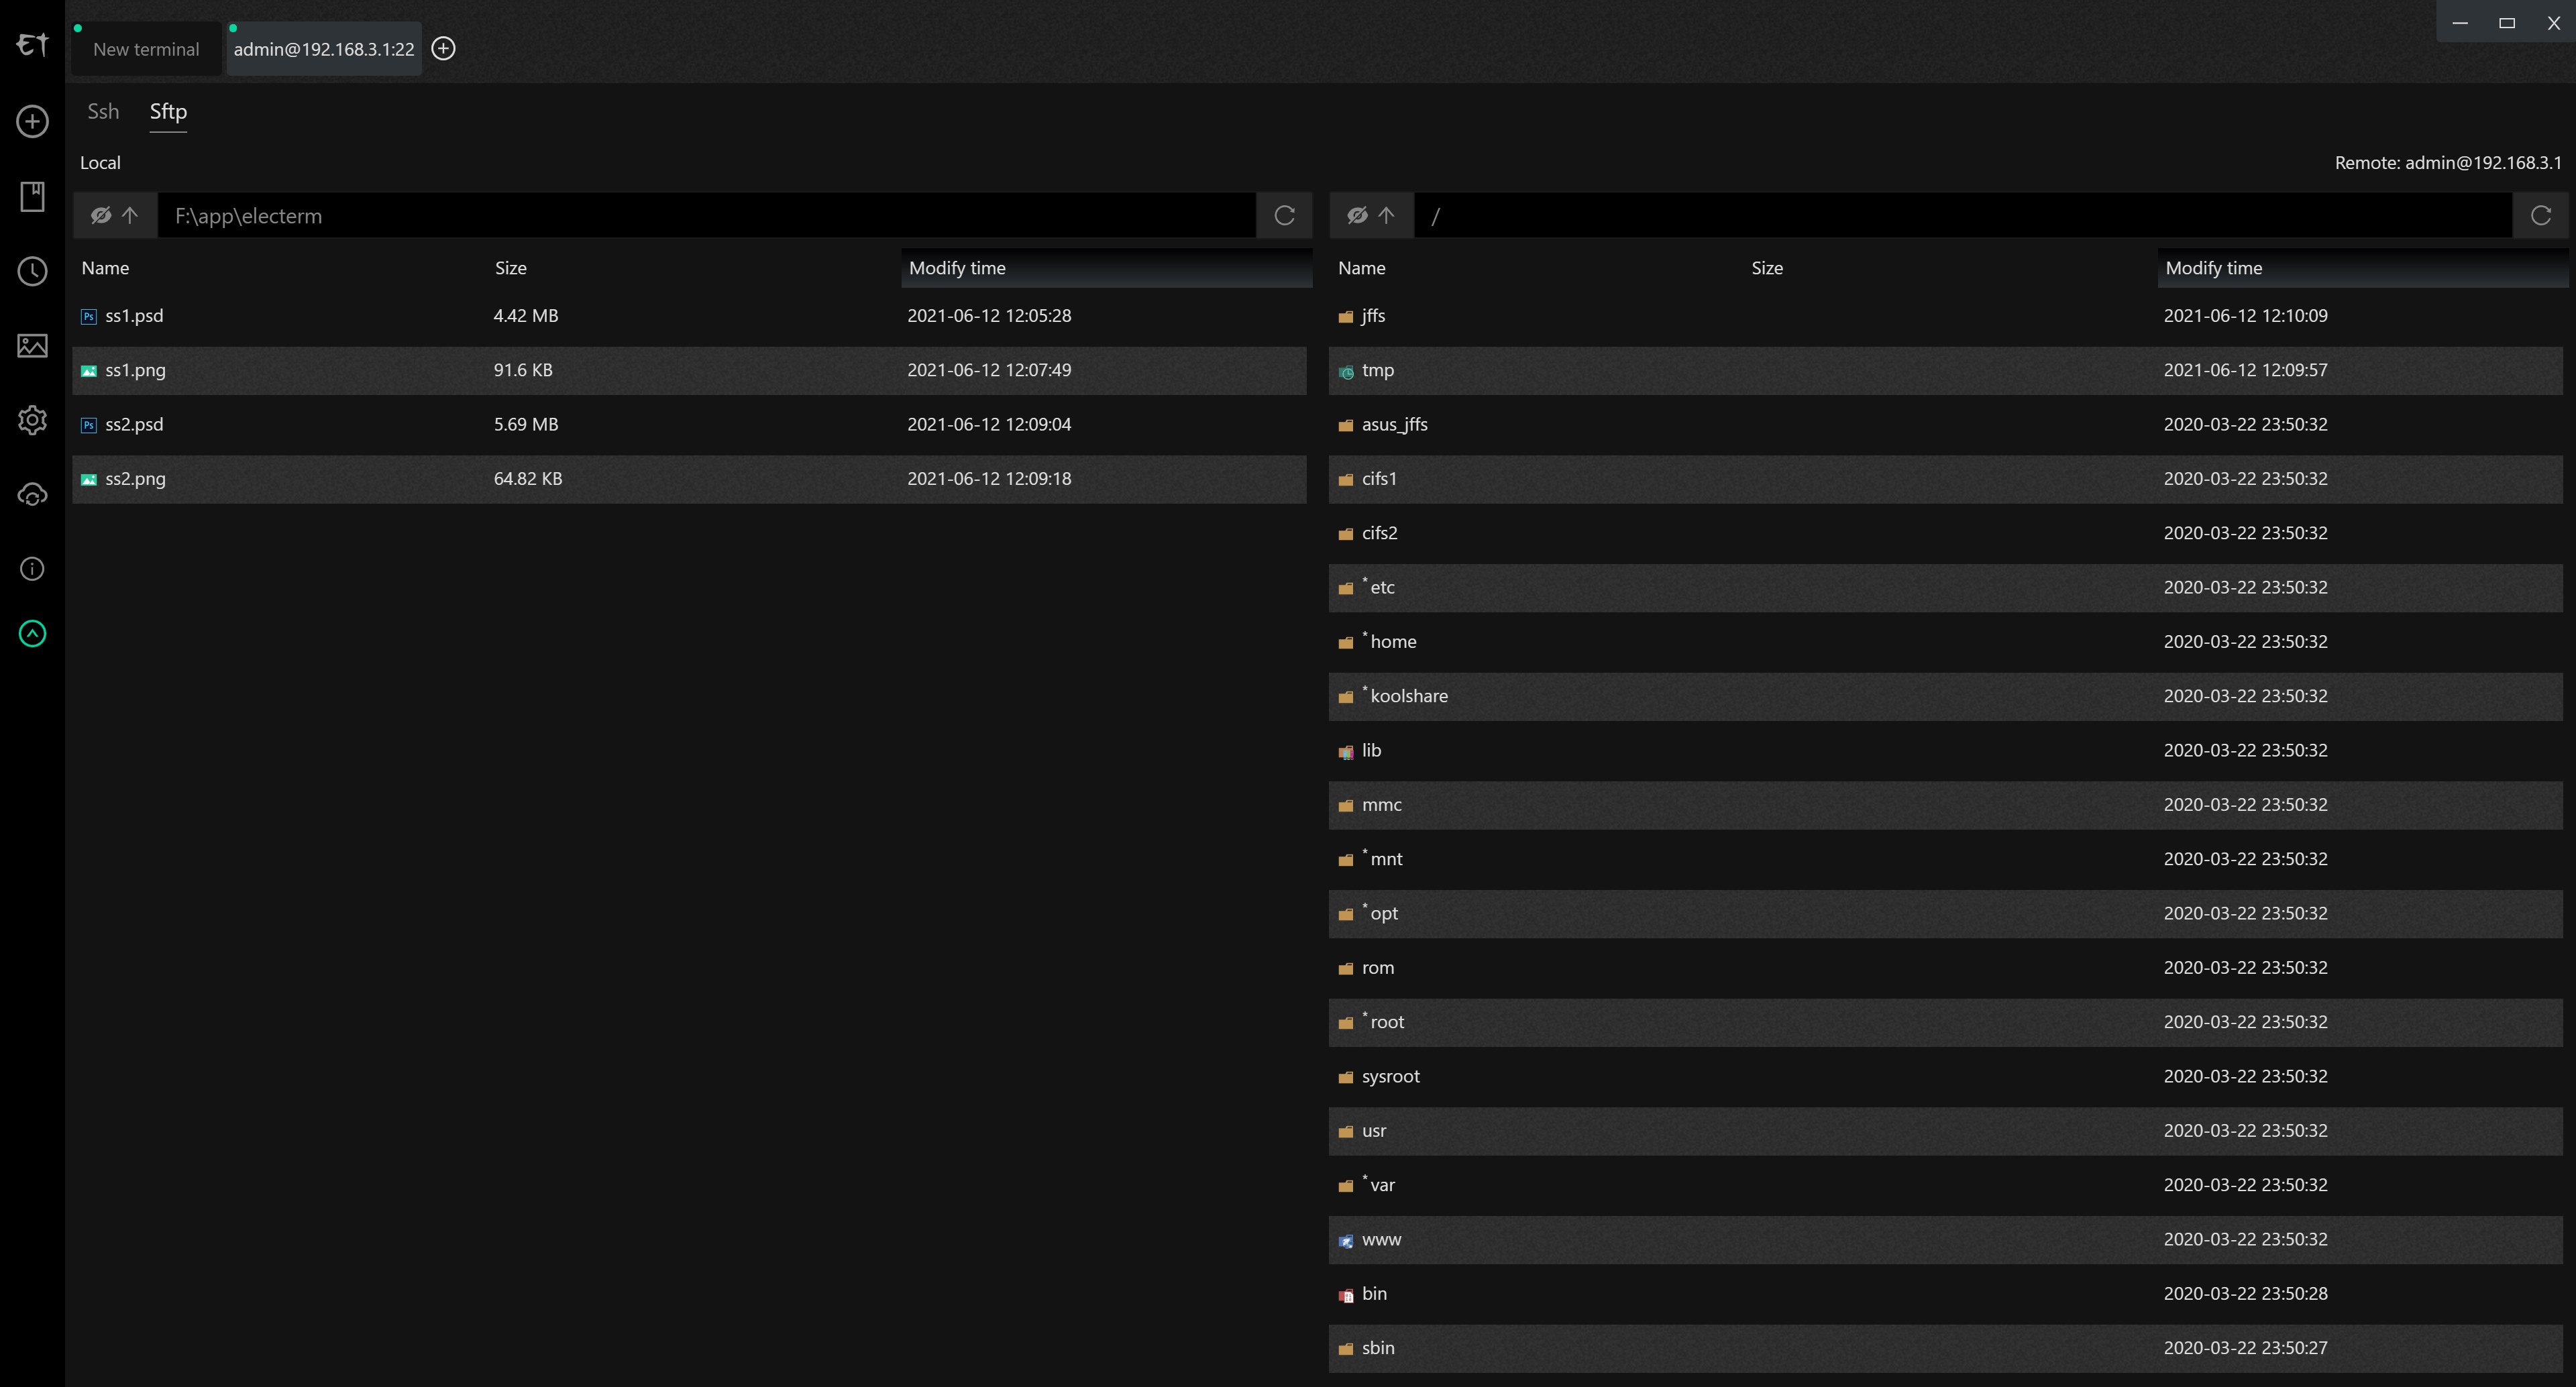Screen dimensions: 2576x1387
Task: Open about info icon in sidebar
Action: click(32, 569)
